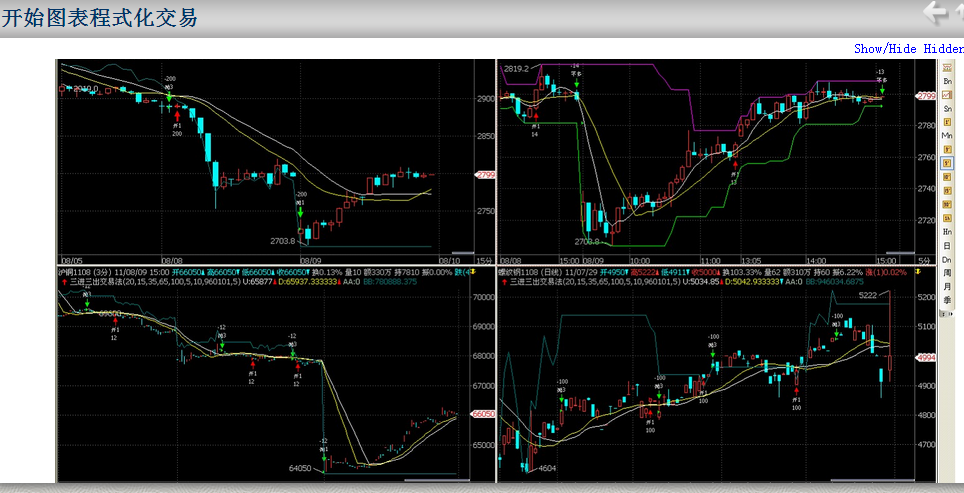This screenshot has width=964, height=493.
Task: Click the red arrow beside the 螺纹钢 三进三出交易法 indicator
Action: (x=506, y=282)
